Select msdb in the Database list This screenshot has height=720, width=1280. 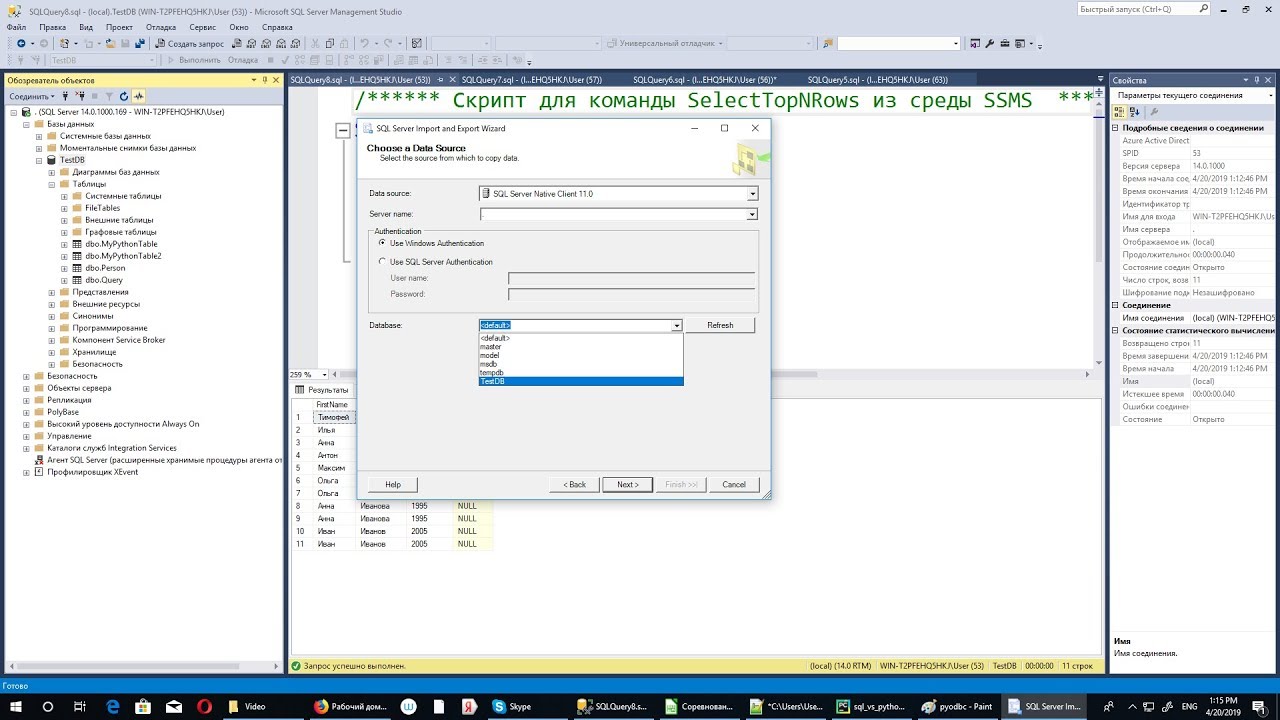[x=581, y=364]
